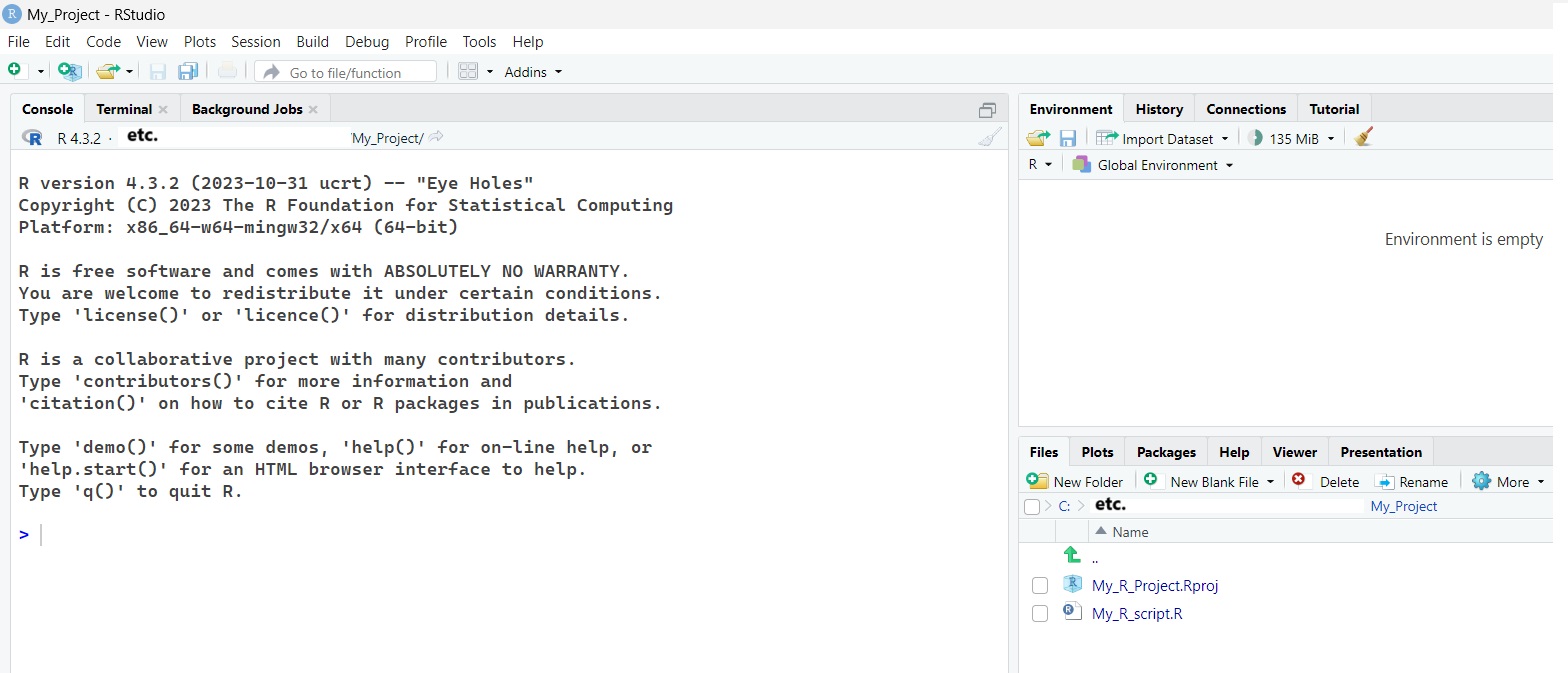
Task: Close the Terminal tab
Action: click(x=163, y=109)
